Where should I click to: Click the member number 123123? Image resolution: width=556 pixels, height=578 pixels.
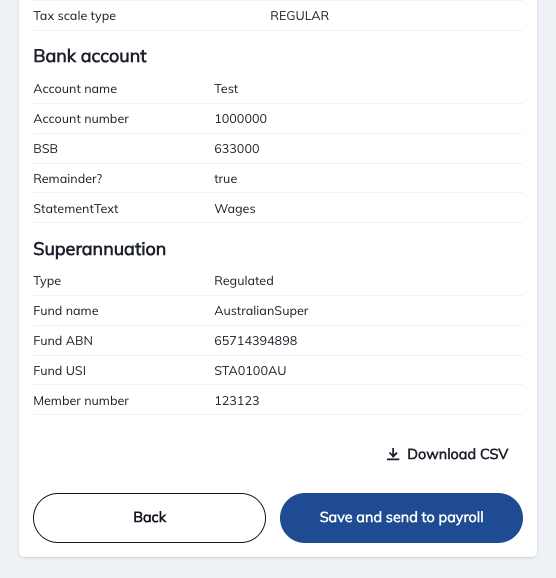coord(237,401)
